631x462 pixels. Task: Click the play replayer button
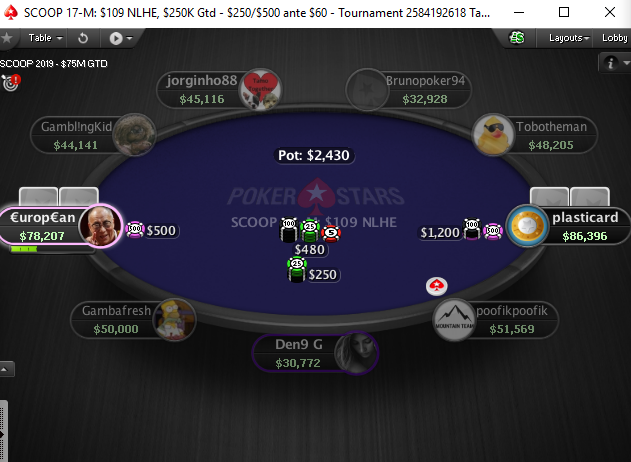click(x=116, y=39)
